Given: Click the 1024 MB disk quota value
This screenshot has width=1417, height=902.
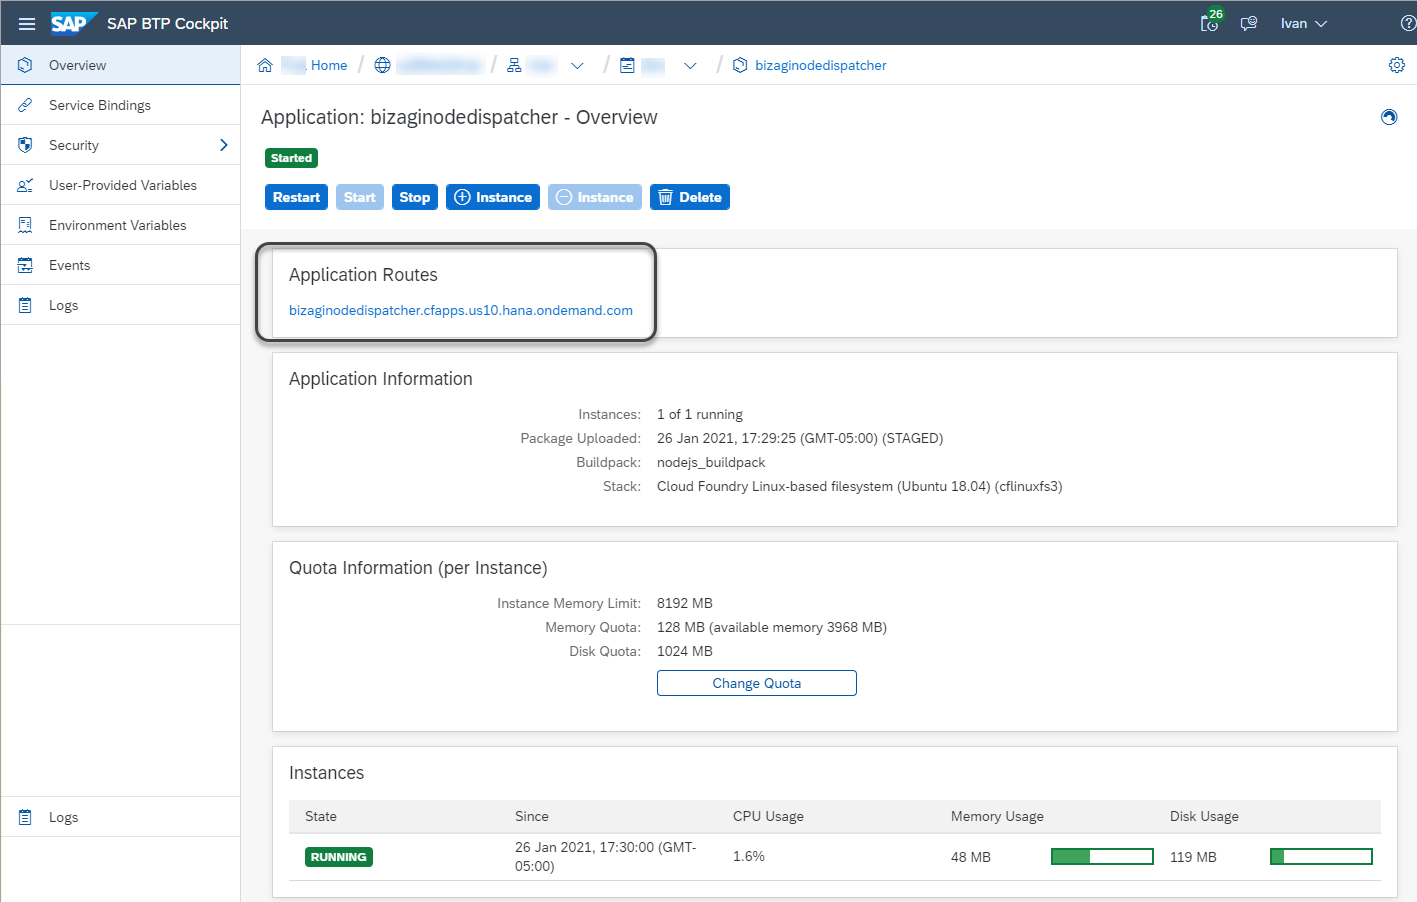Looking at the screenshot, I should (x=685, y=651).
